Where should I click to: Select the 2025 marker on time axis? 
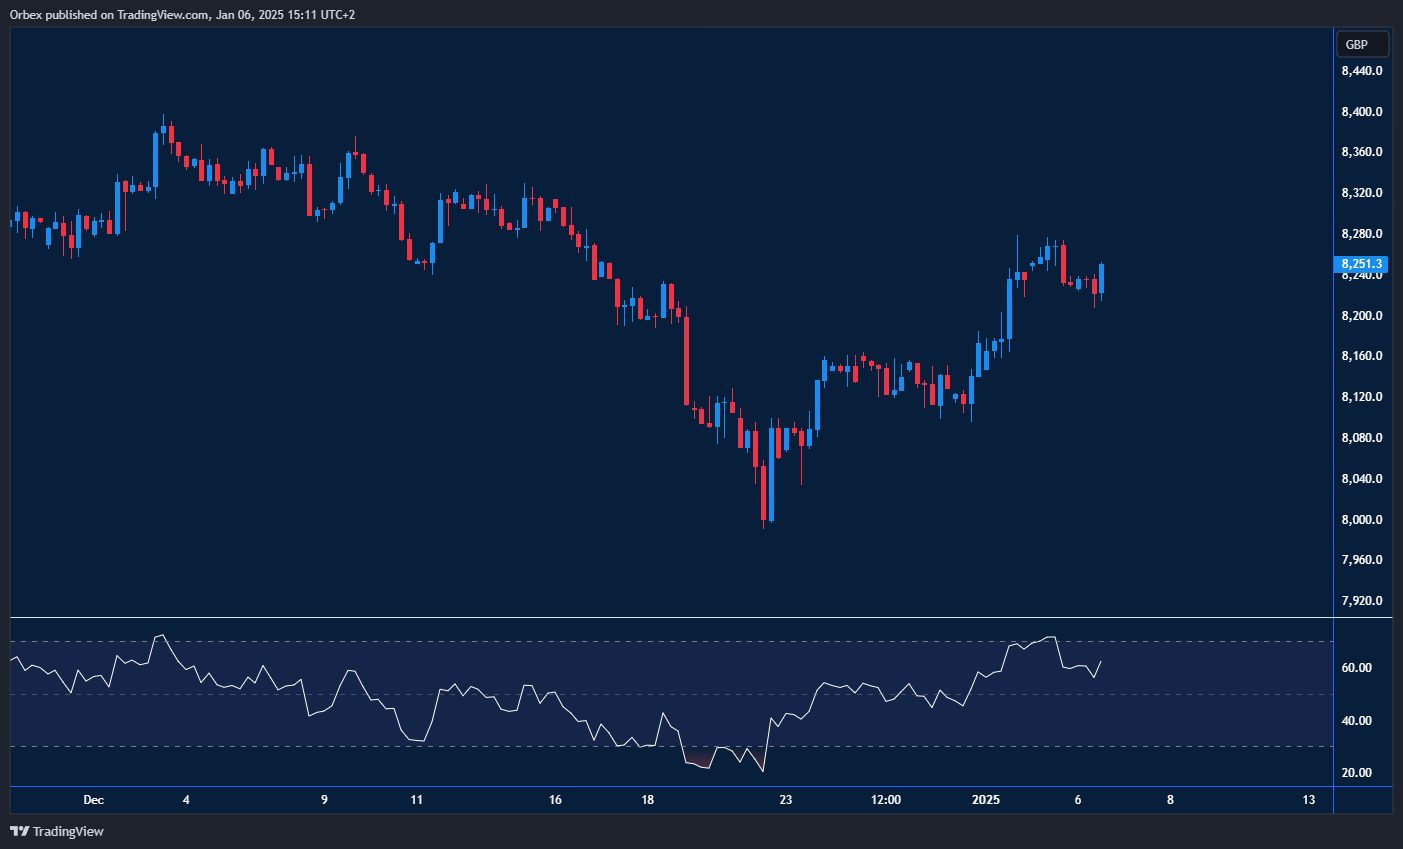[x=987, y=800]
